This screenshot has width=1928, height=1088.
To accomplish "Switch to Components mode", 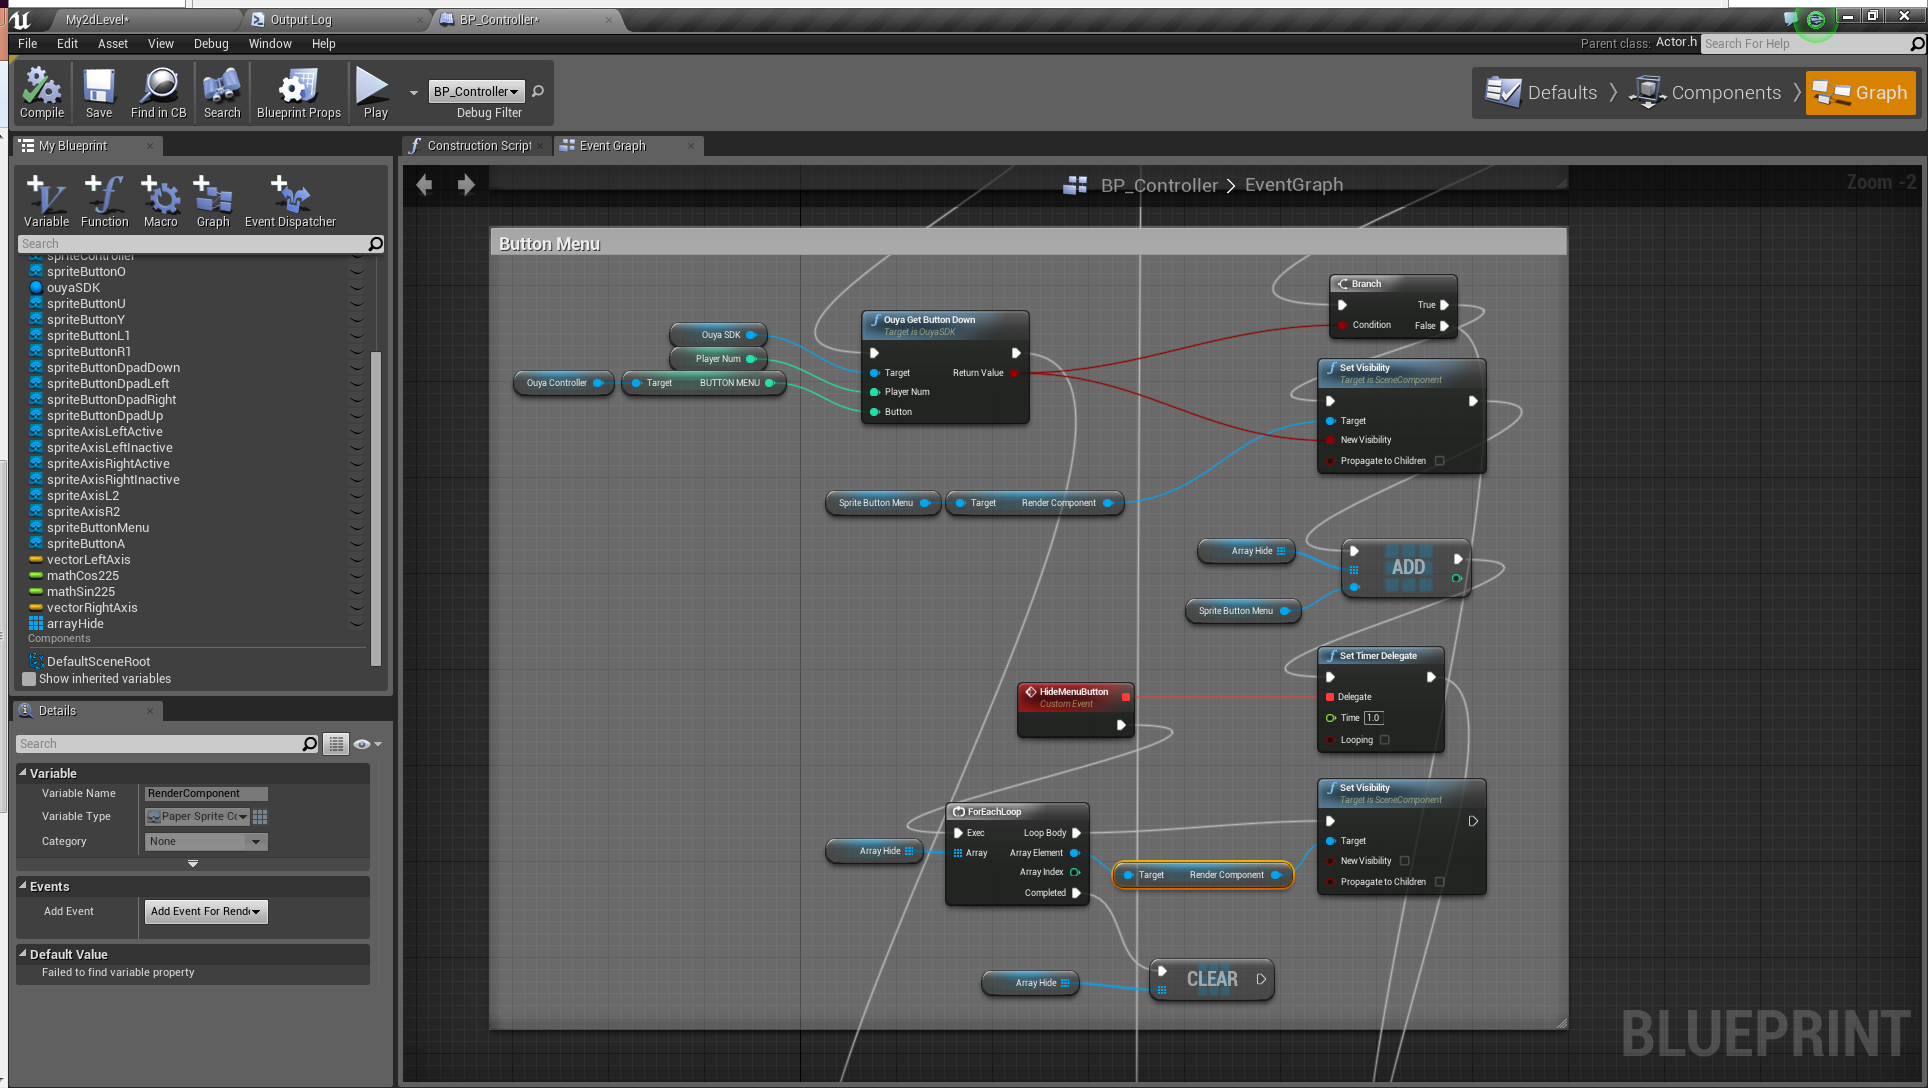I will tap(1706, 93).
